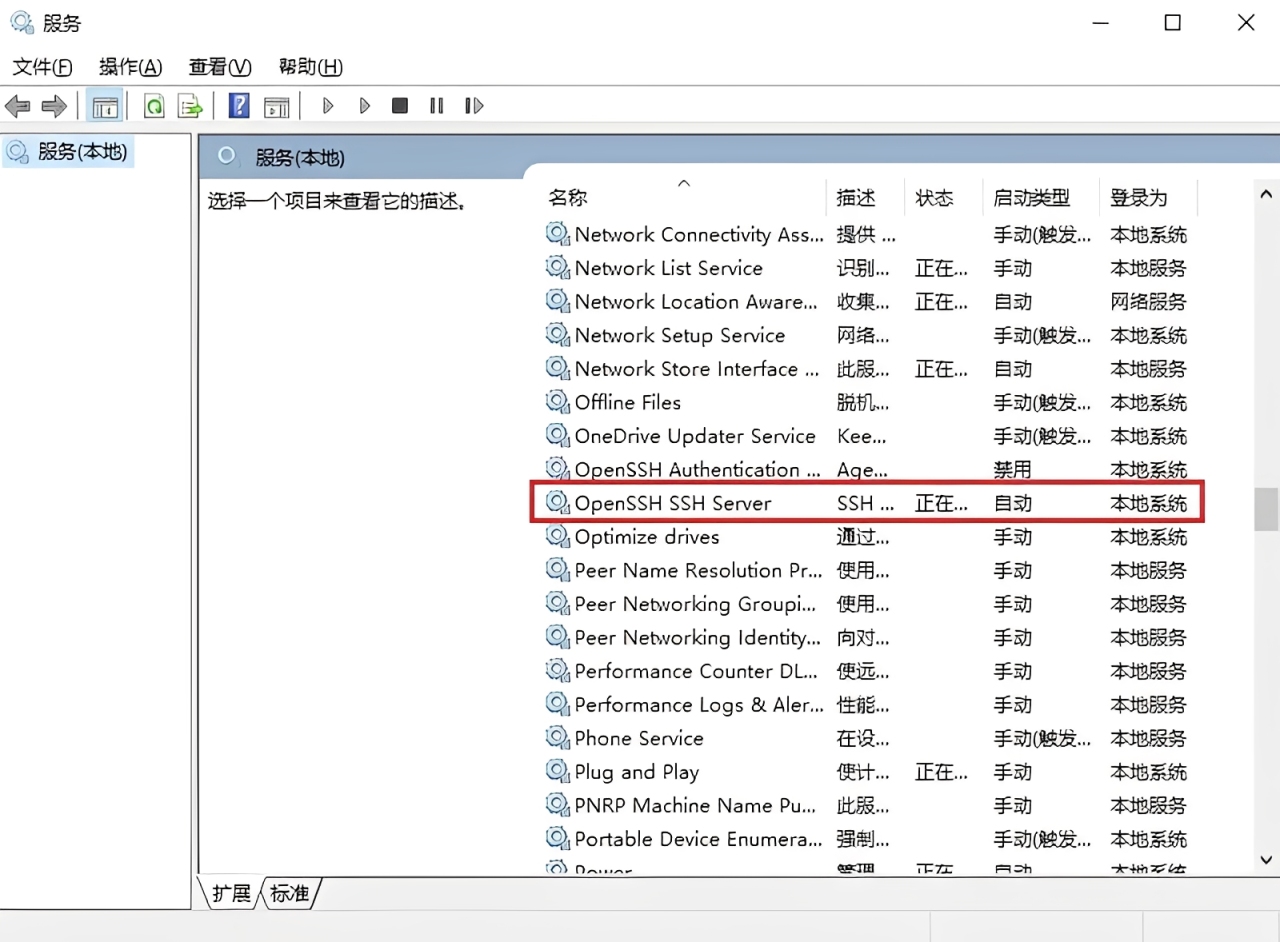Select the Peer Networking Identity... service
Image resolution: width=1280 pixels, height=942 pixels.
click(867, 637)
